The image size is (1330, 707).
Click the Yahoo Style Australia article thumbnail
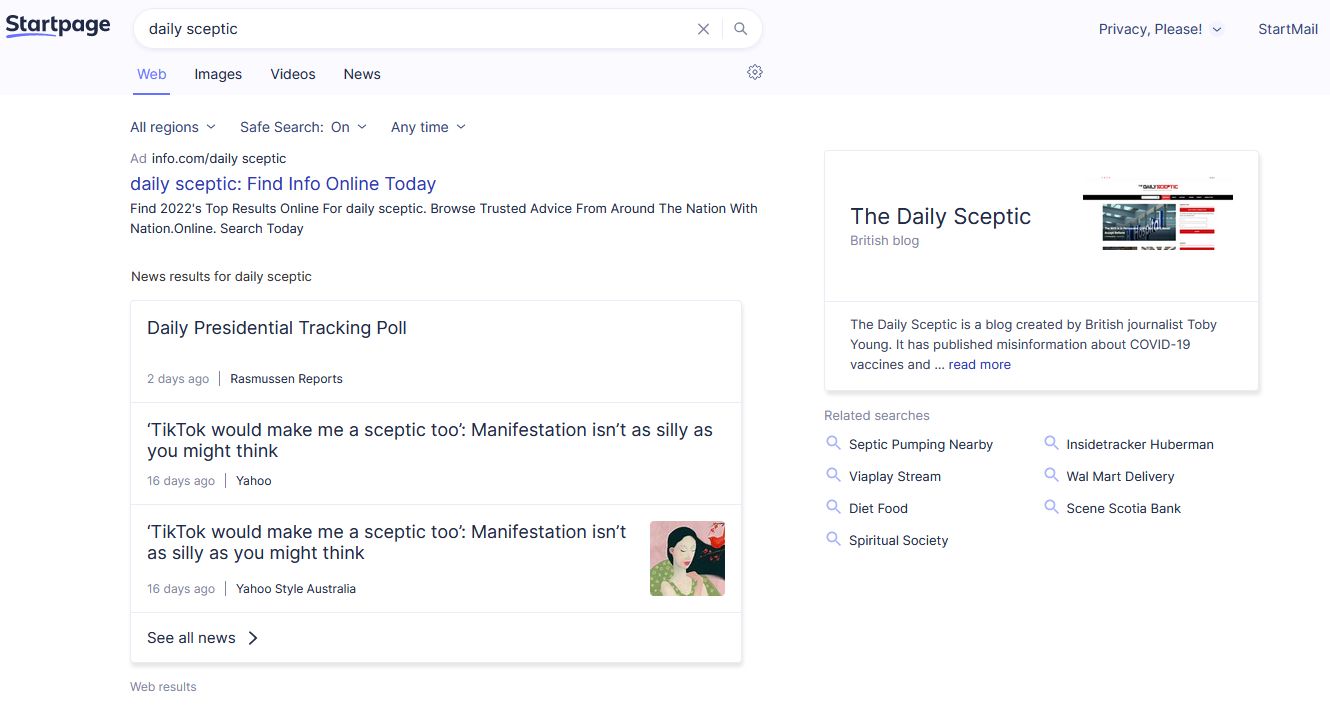687,558
